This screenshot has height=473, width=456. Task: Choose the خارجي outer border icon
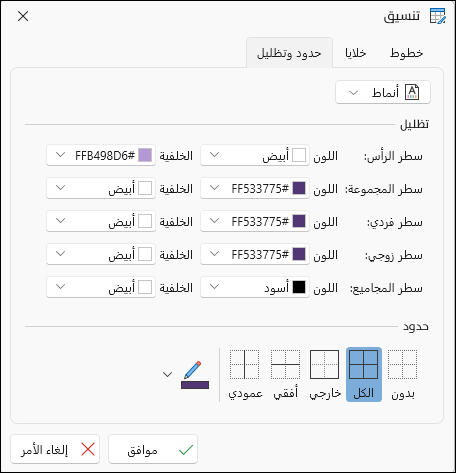pyautogui.click(x=325, y=365)
